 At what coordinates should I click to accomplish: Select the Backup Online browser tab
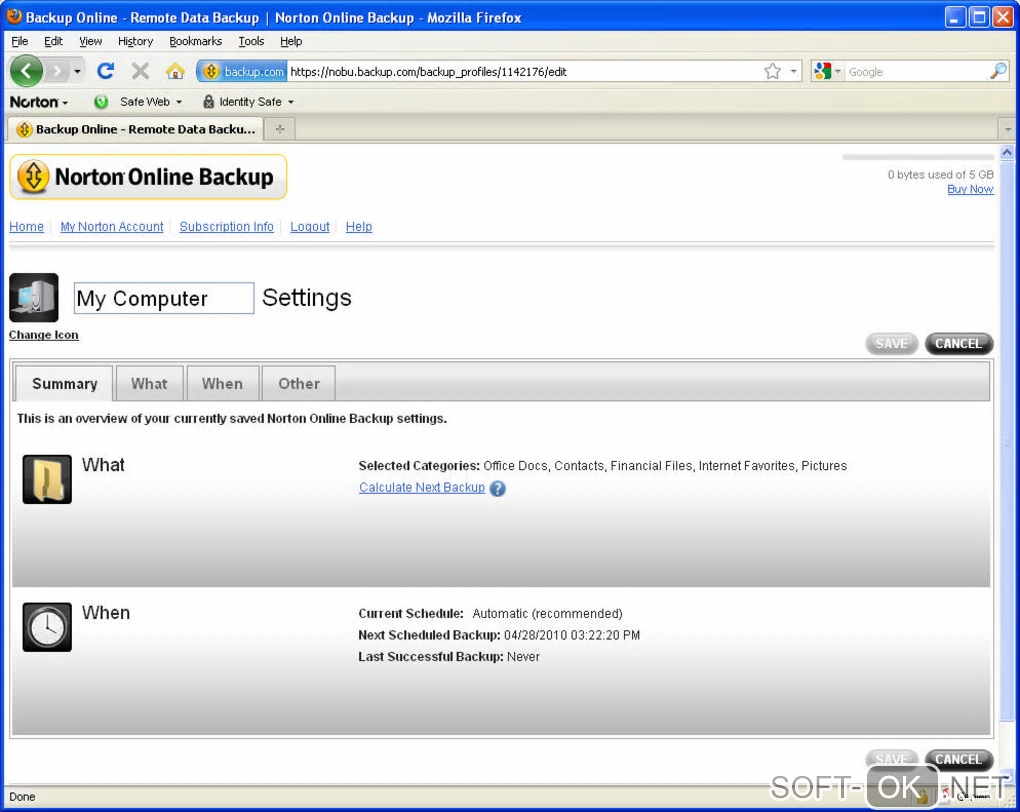pos(135,129)
